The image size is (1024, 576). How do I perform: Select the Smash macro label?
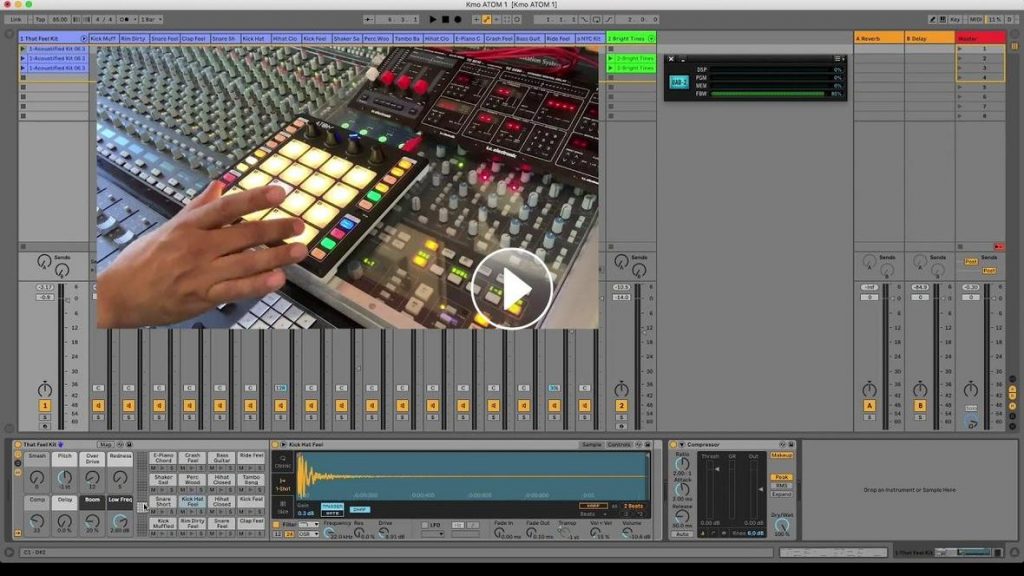click(x=37, y=456)
